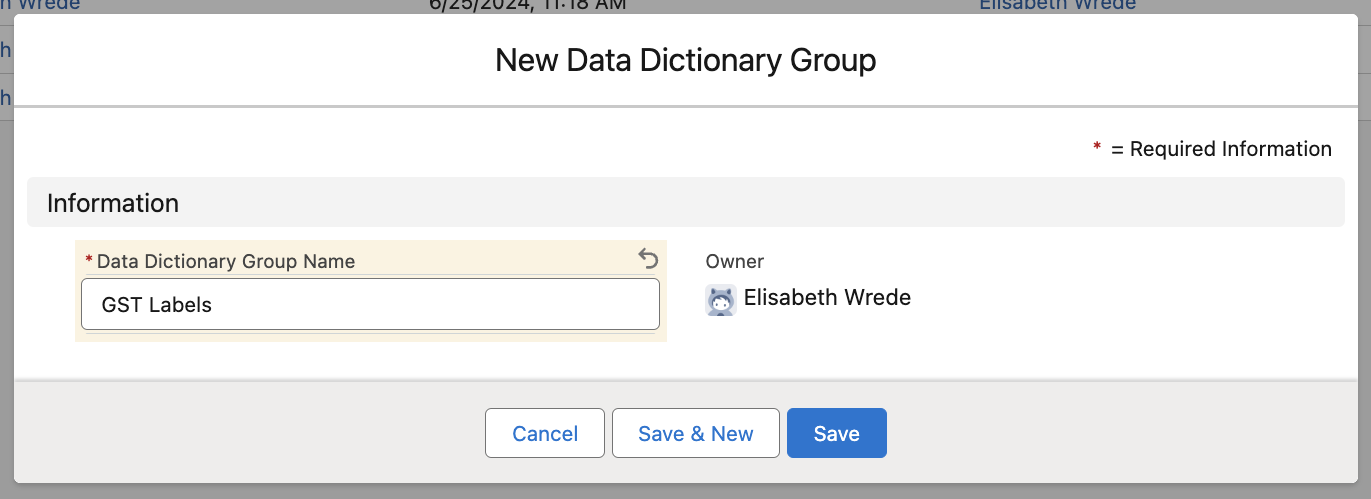Screen dimensions: 1371x499
Task: Click the Data Dictionary Group Name label
Action: 226,261
